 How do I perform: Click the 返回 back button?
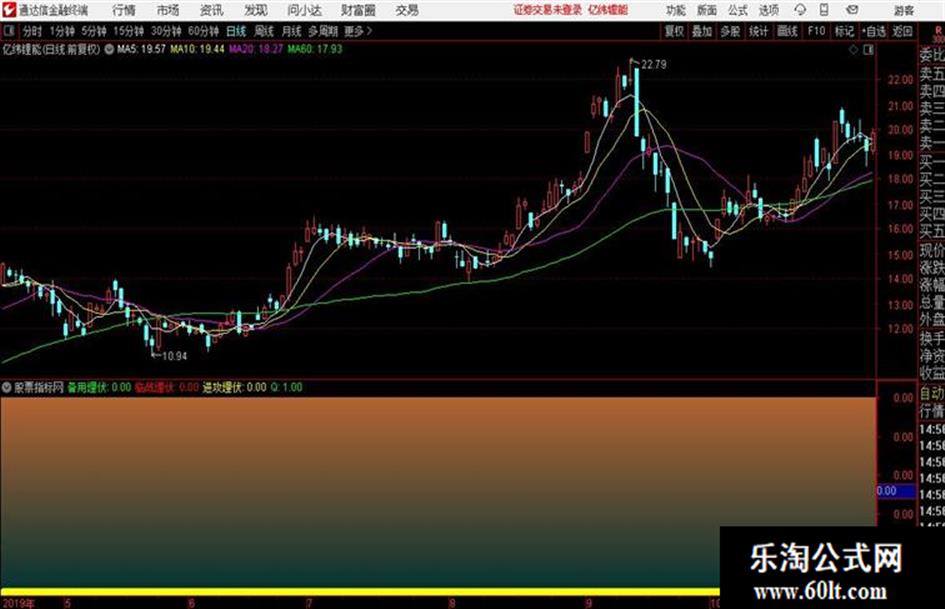coord(902,31)
